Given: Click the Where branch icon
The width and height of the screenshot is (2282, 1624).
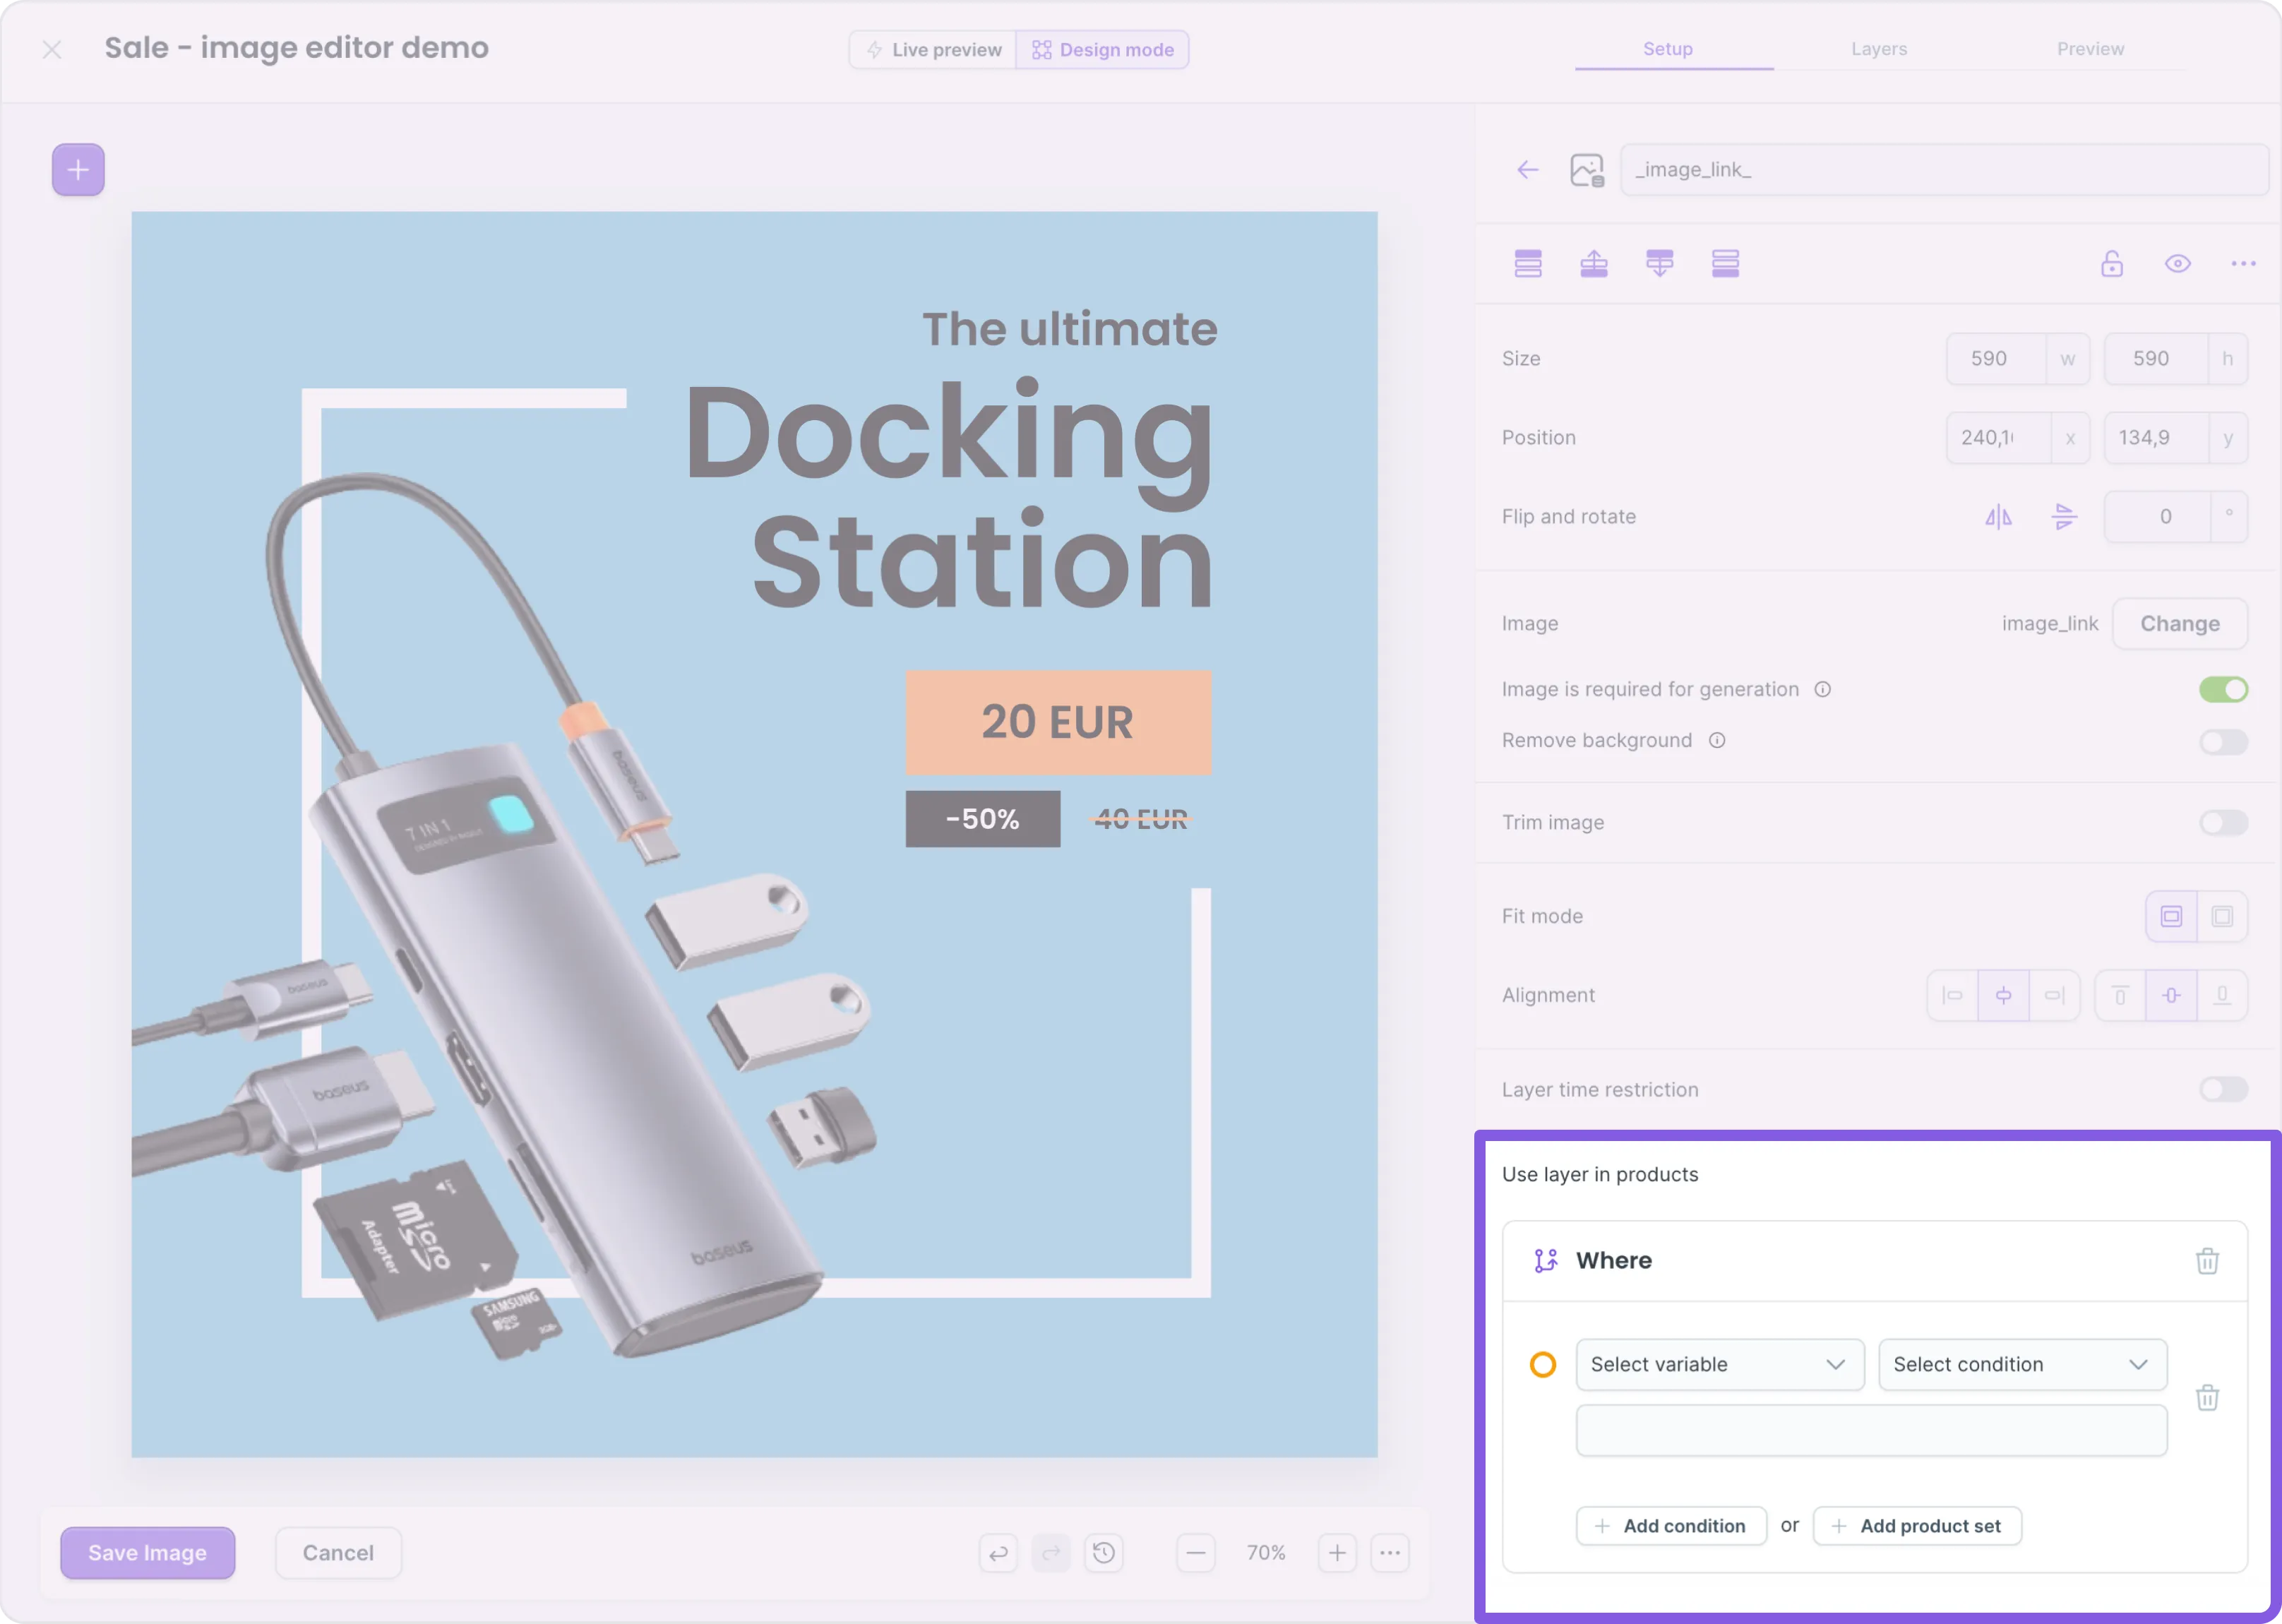Looking at the screenshot, I should [1546, 1261].
